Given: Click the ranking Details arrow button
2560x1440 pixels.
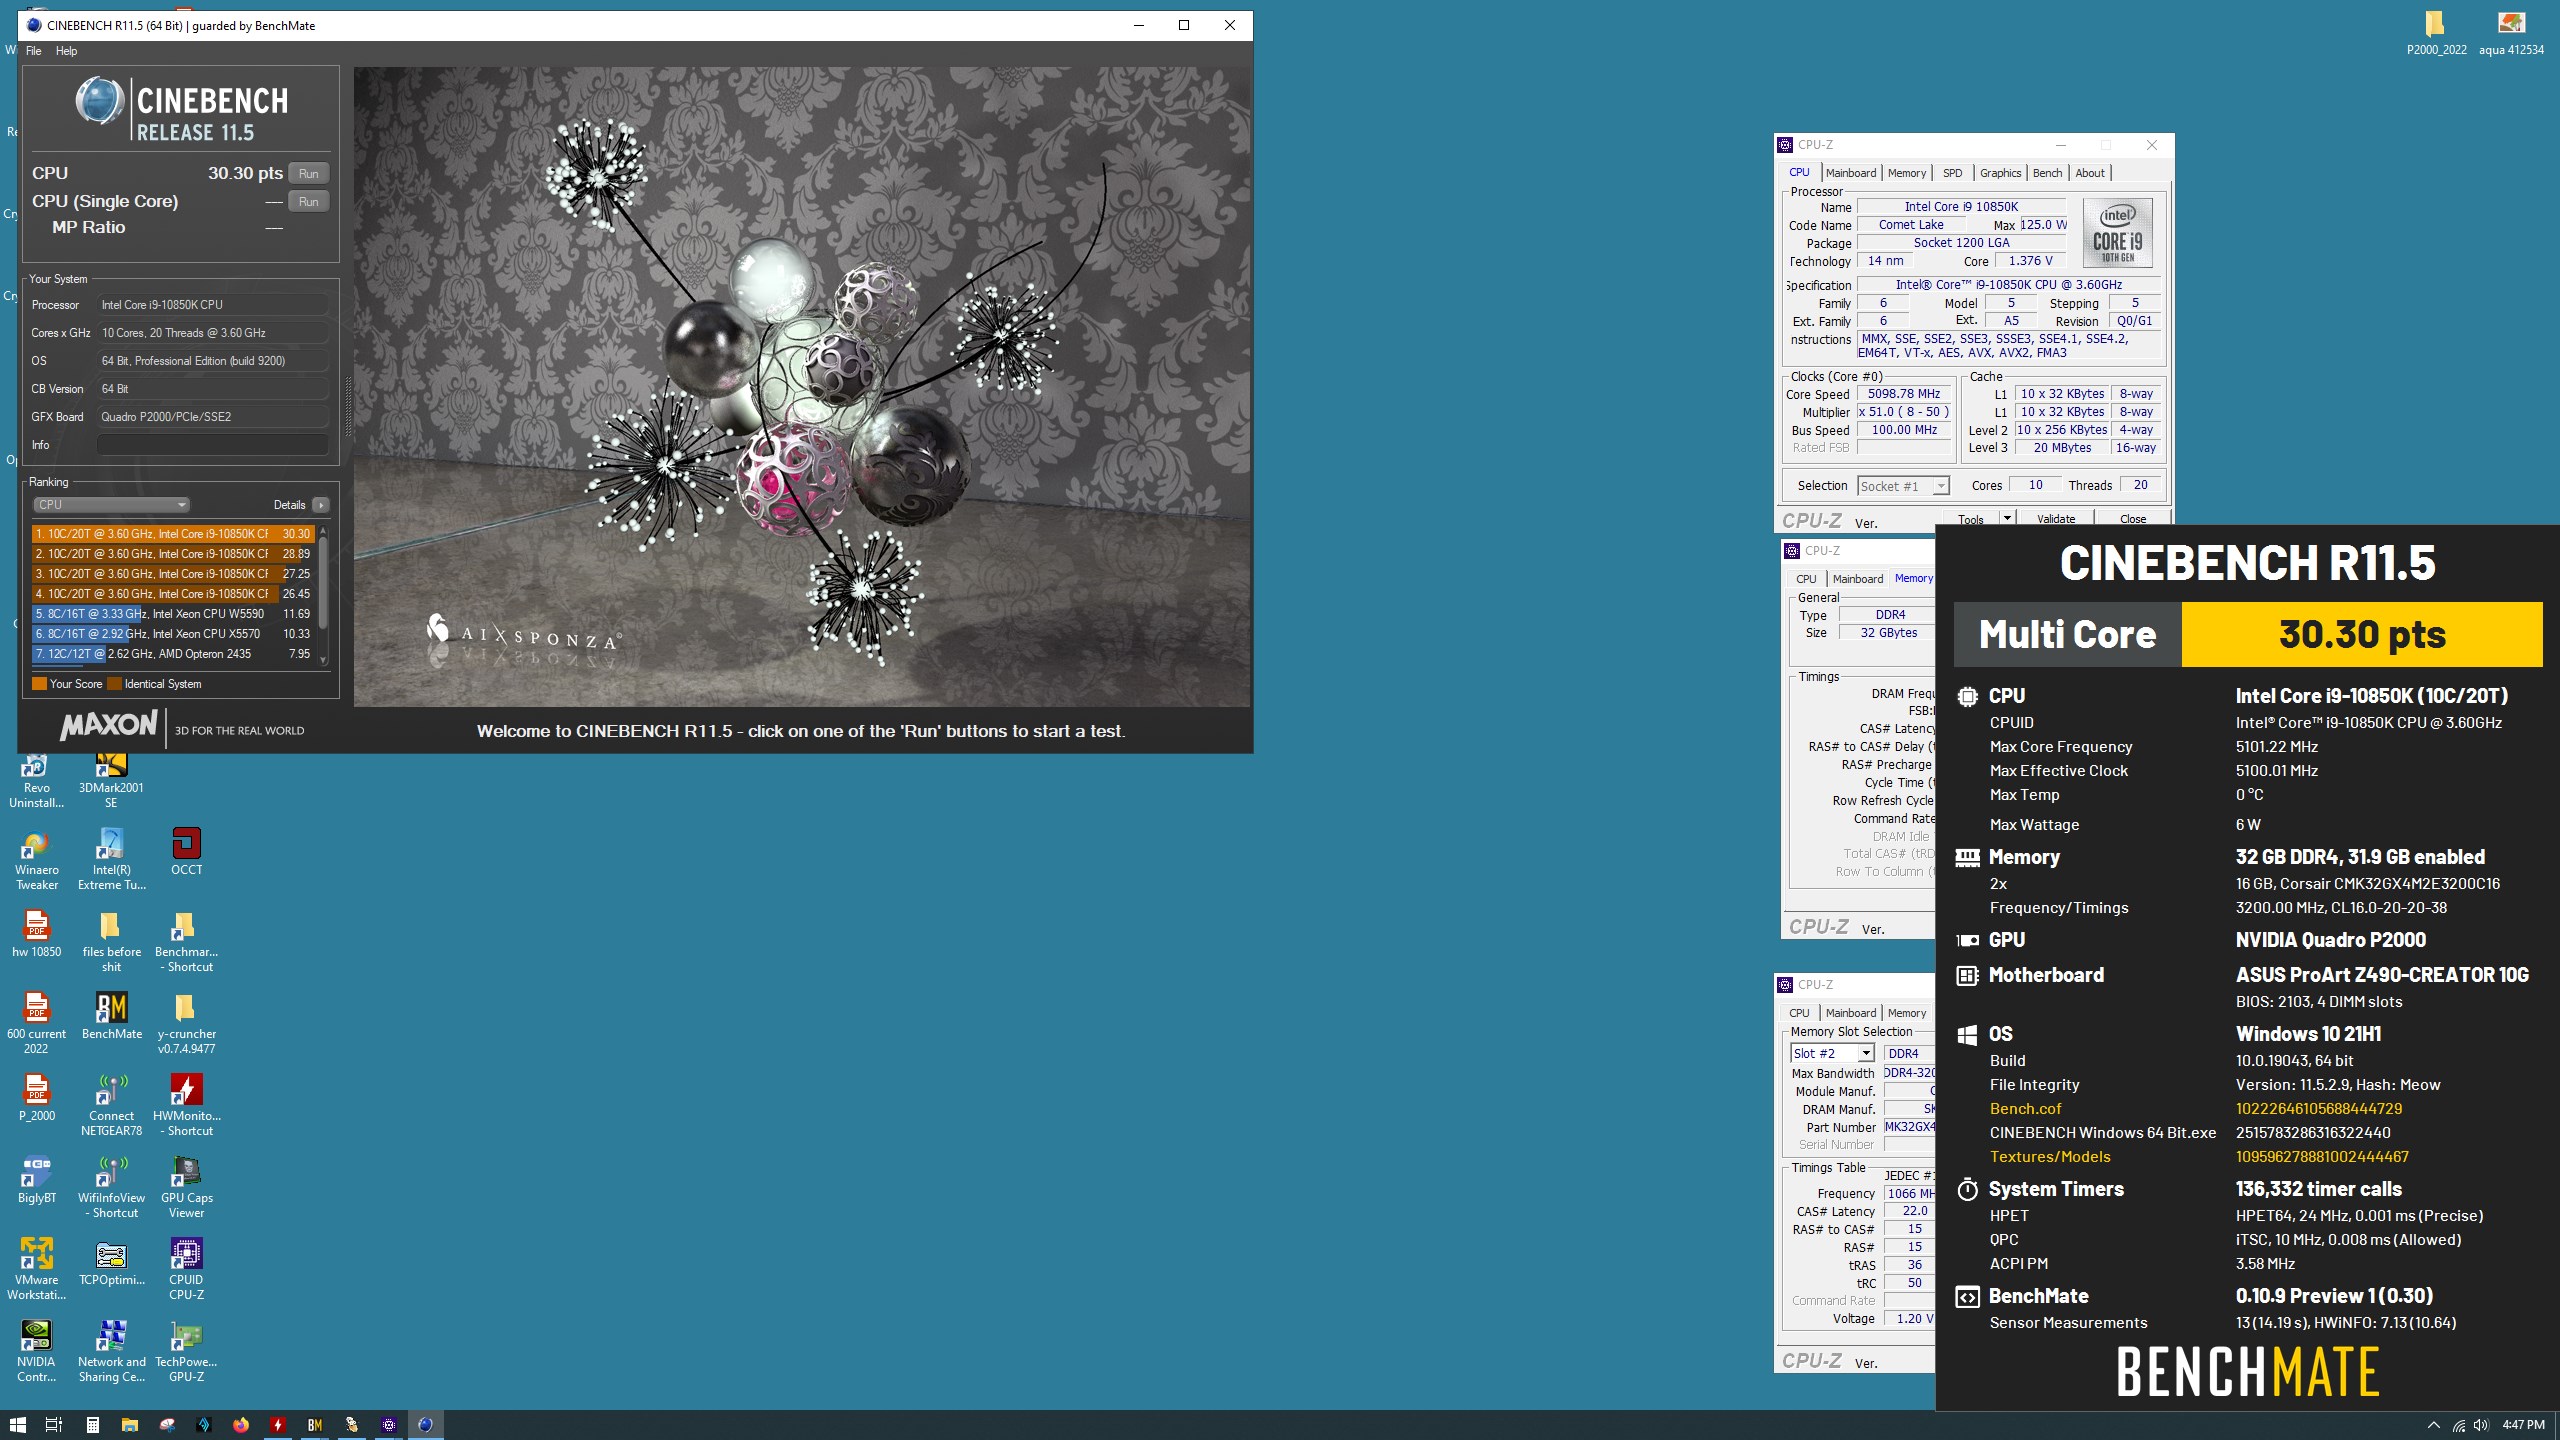Looking at the screenshot, I should pyautogui.click(x=320, y=505).
